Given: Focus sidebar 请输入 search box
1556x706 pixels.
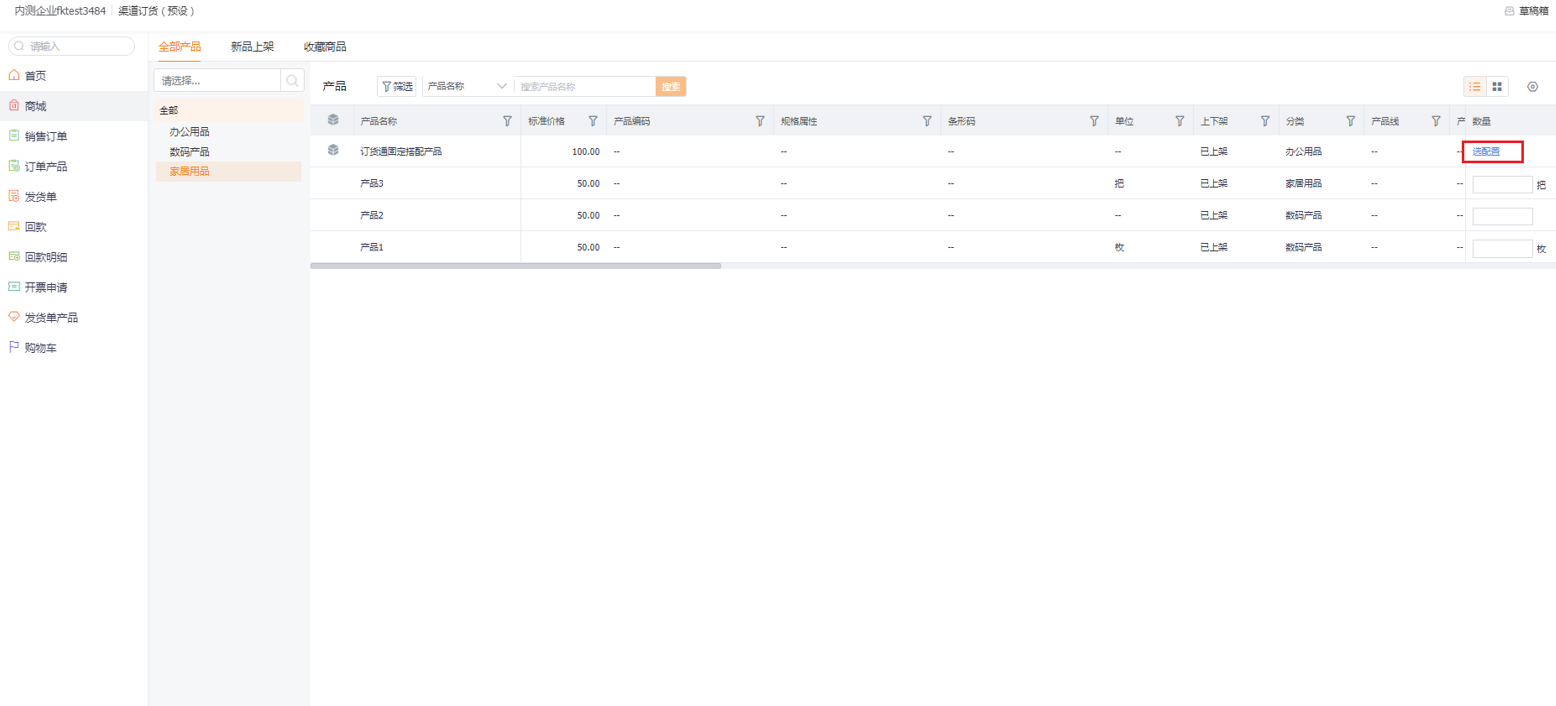Looking at the screenshot, I should tap(71, 46).
